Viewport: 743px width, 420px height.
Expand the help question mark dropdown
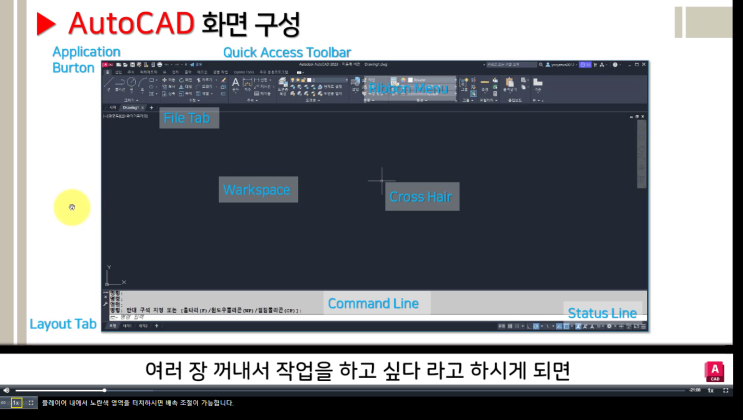point(616,64)
